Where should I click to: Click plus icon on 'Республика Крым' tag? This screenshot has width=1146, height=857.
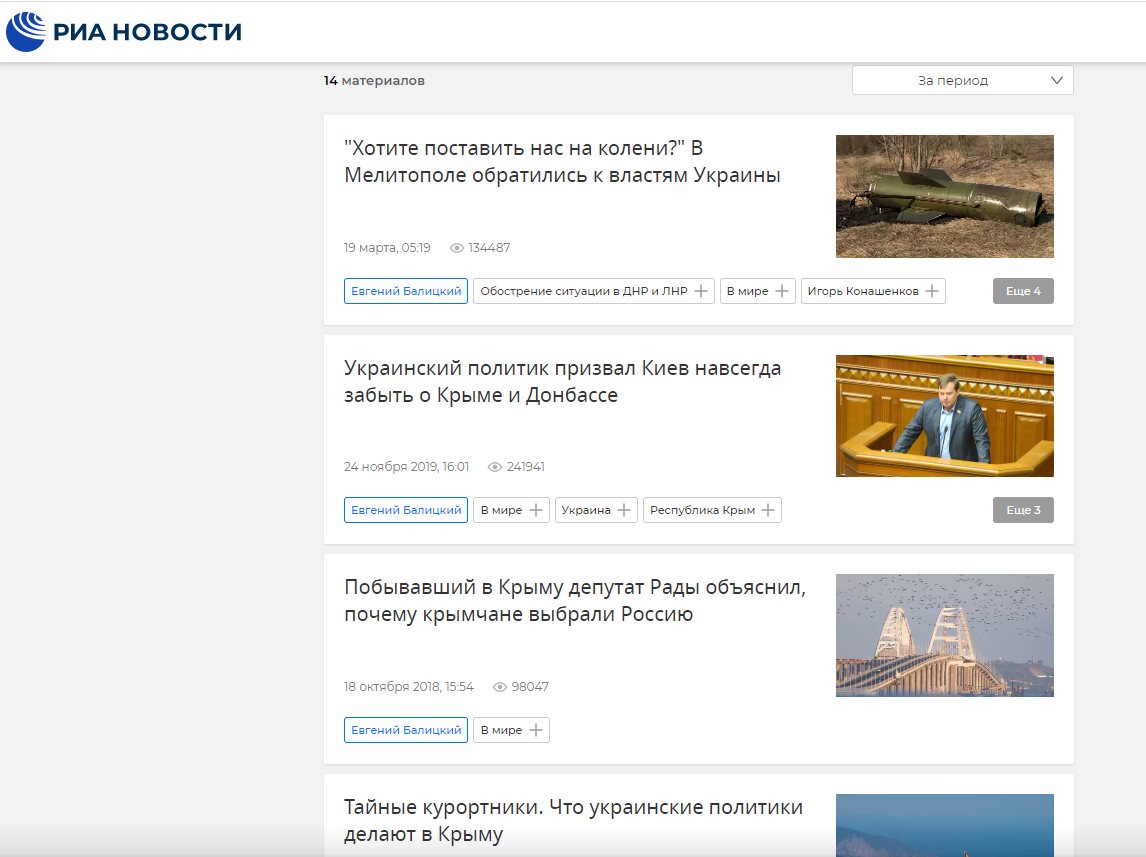click(x=768, y=510)
